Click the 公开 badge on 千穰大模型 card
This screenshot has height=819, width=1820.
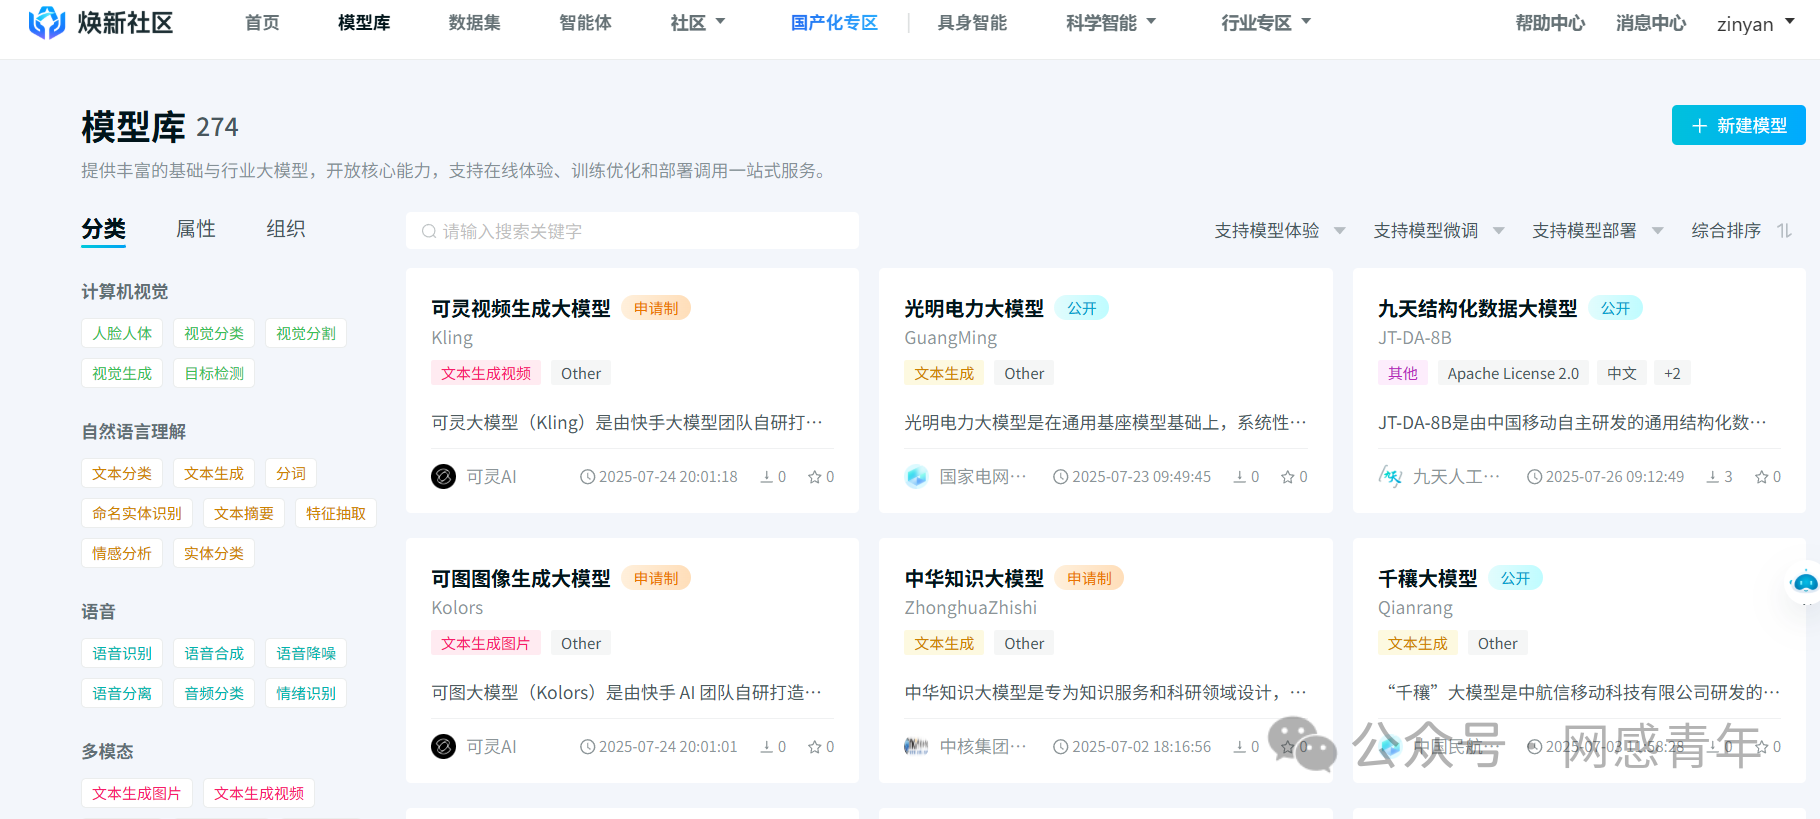click(x=1516, y=578)
